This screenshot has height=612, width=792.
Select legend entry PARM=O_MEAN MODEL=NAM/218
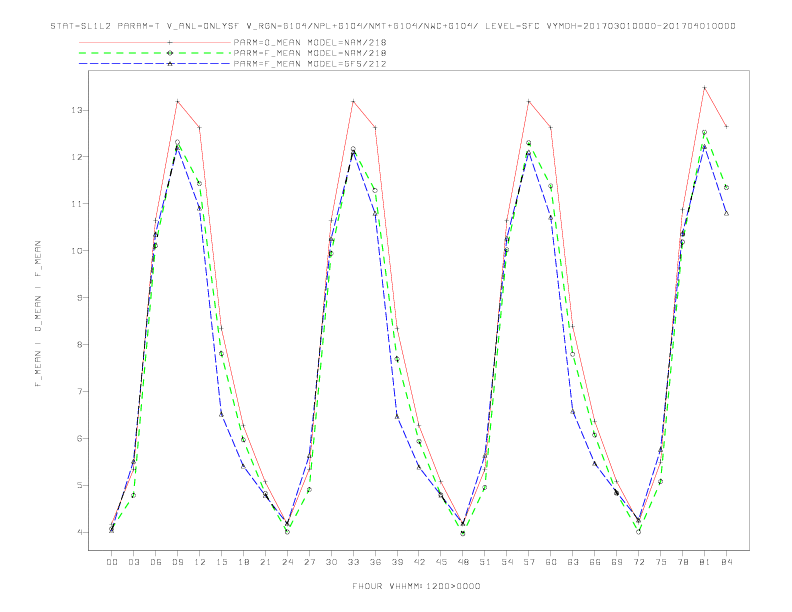[310, 42]
